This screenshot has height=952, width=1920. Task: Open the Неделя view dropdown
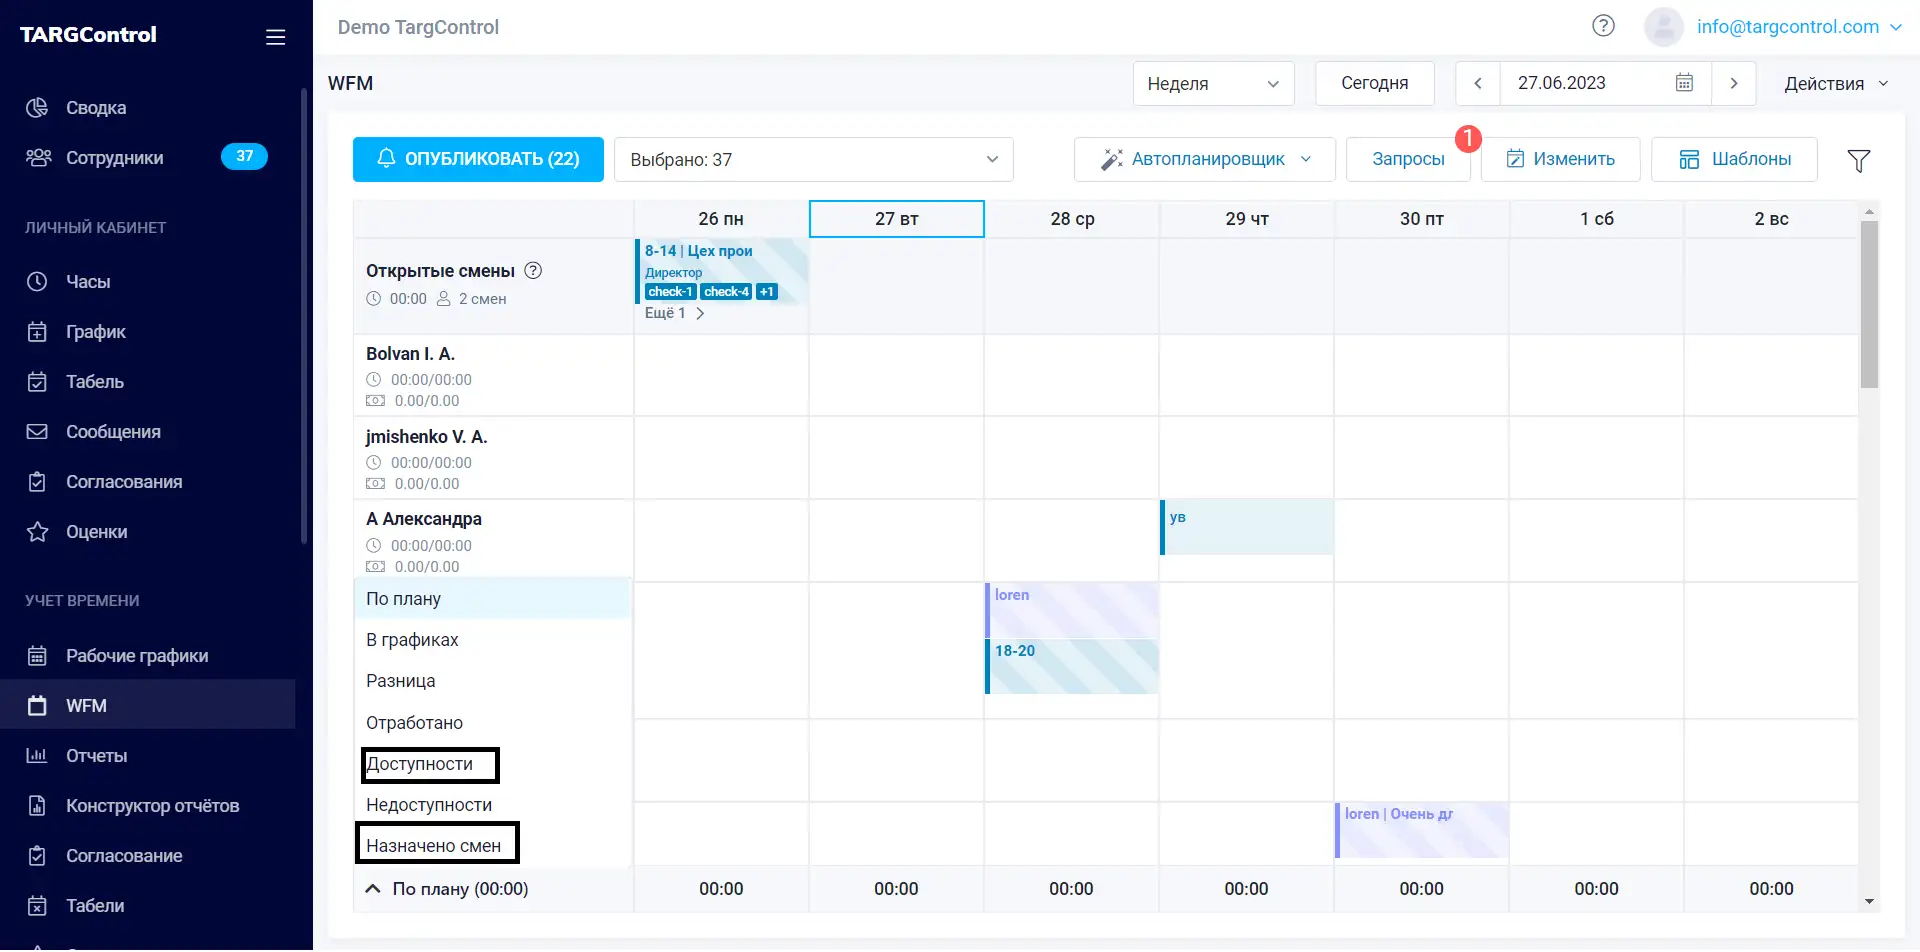[1213, 83]
